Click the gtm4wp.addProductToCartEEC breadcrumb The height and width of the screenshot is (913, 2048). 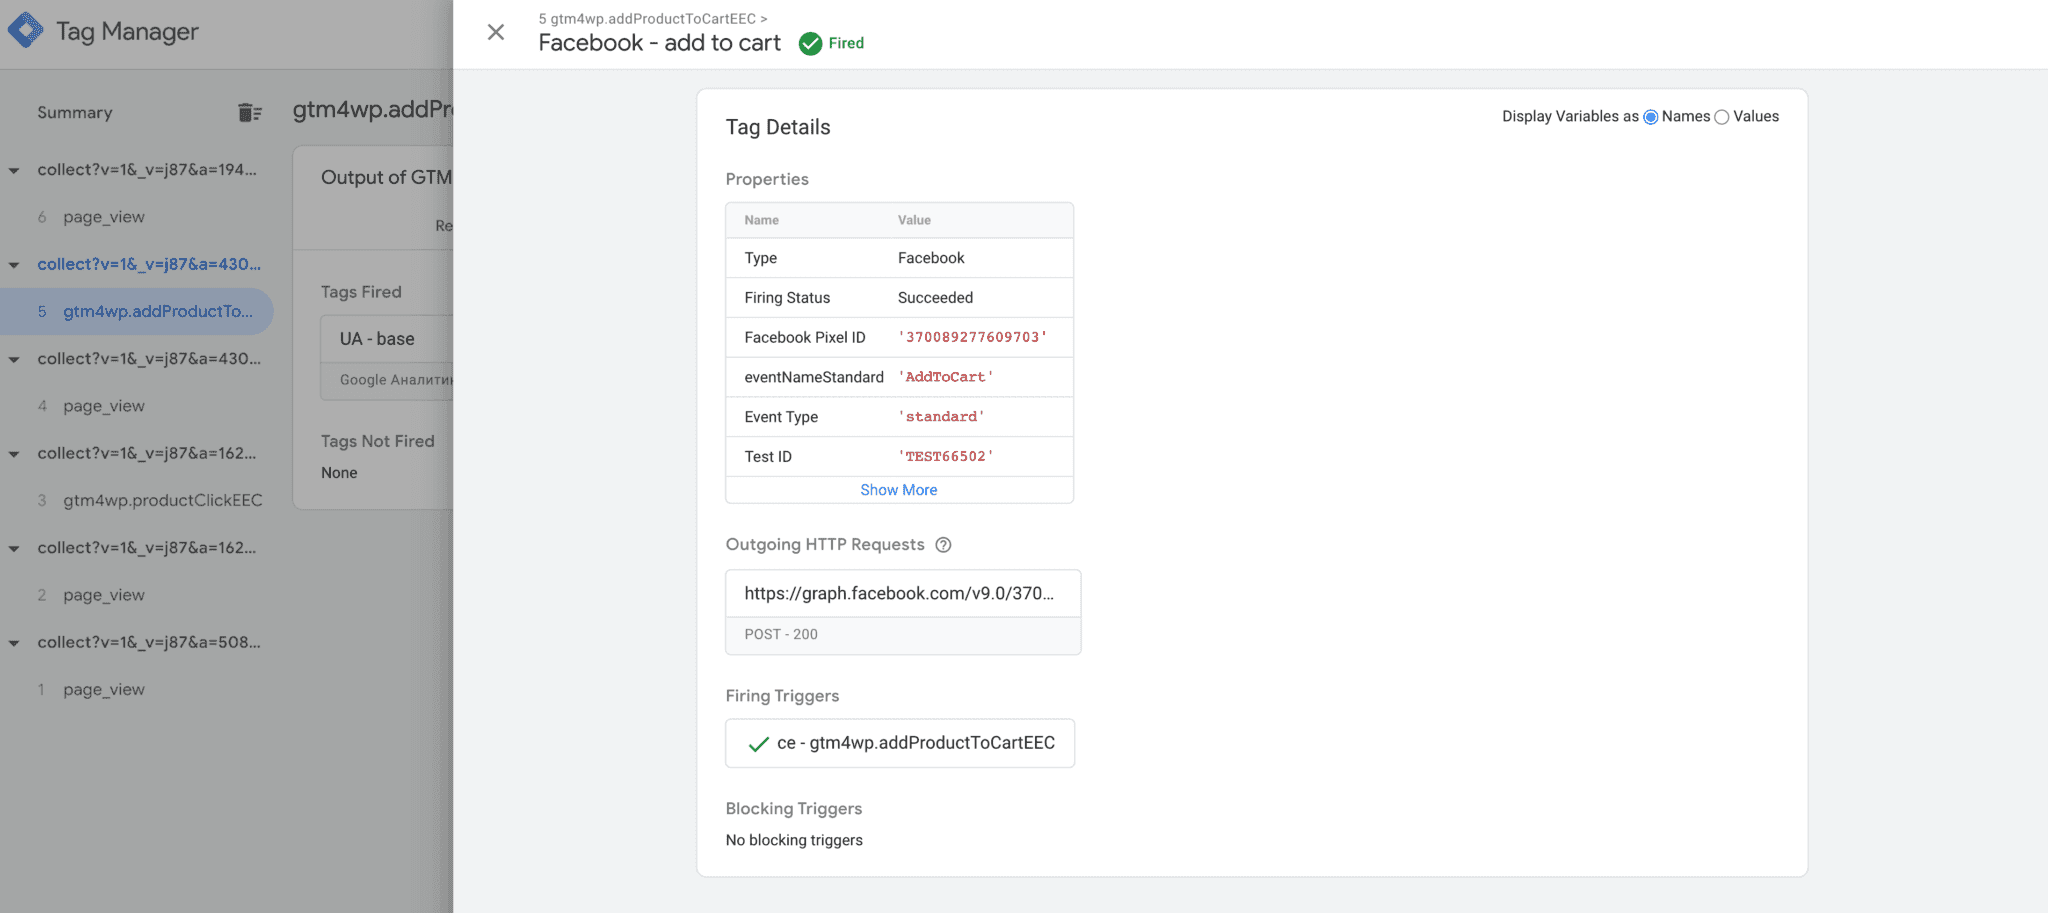click(x=648, y=18)
